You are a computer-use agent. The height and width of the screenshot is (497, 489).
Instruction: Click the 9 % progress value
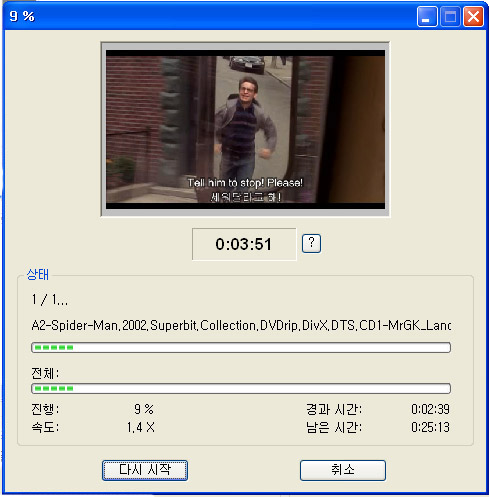tap(144, 409)
